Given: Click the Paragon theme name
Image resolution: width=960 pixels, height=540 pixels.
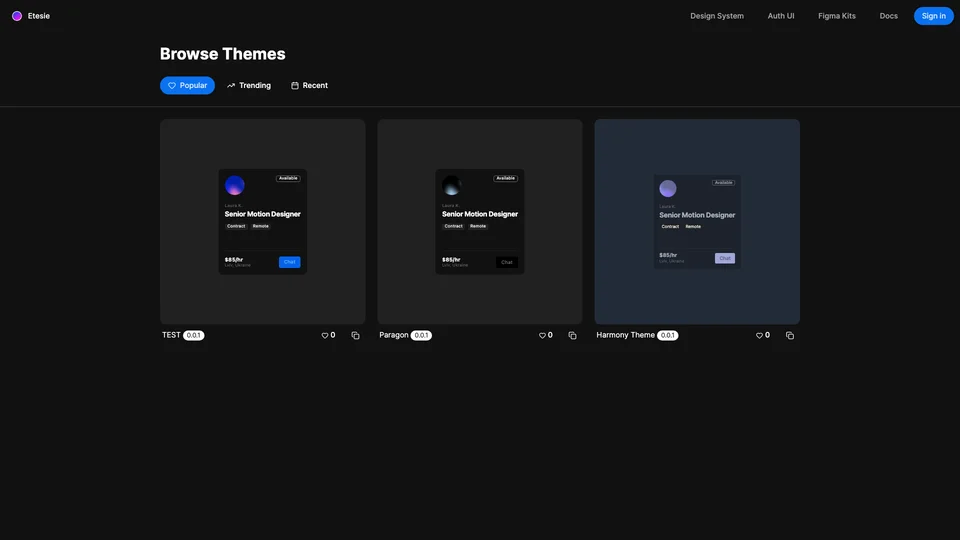Looking at the screenshot, I should click(x=394, y=335).
